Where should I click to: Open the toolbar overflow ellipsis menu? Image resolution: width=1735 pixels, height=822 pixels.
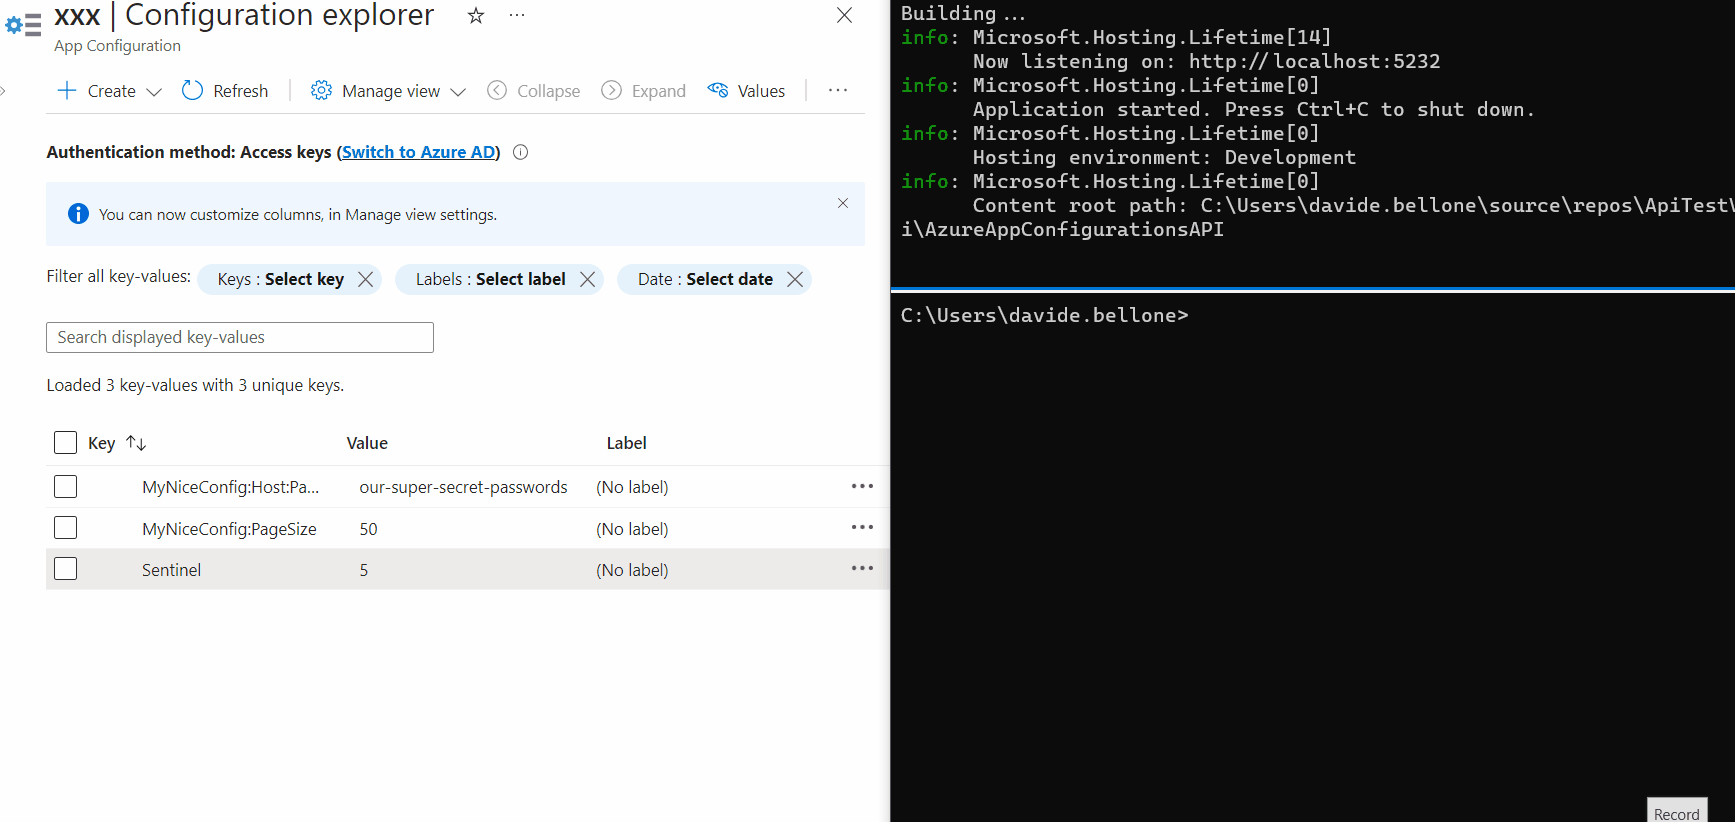click(838, 90)
